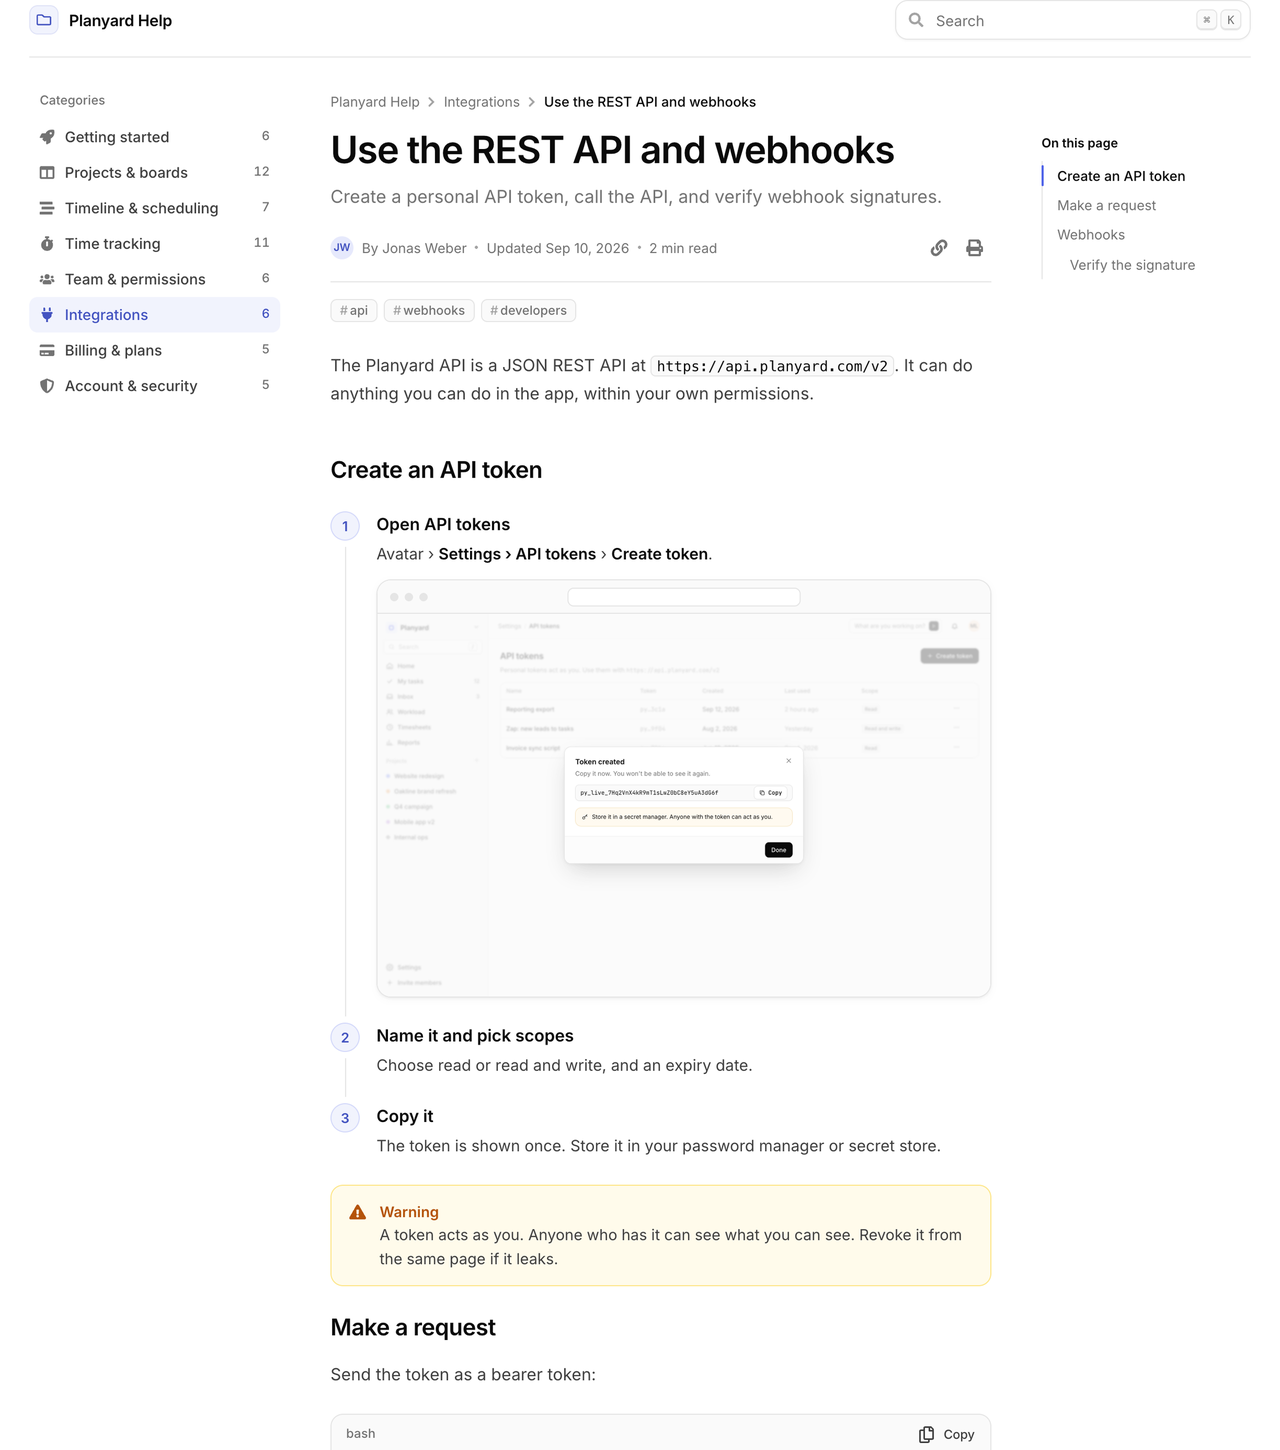Click the warning triangle icon
The height and width of the screenshot is (1450, 1280).
358,1212
